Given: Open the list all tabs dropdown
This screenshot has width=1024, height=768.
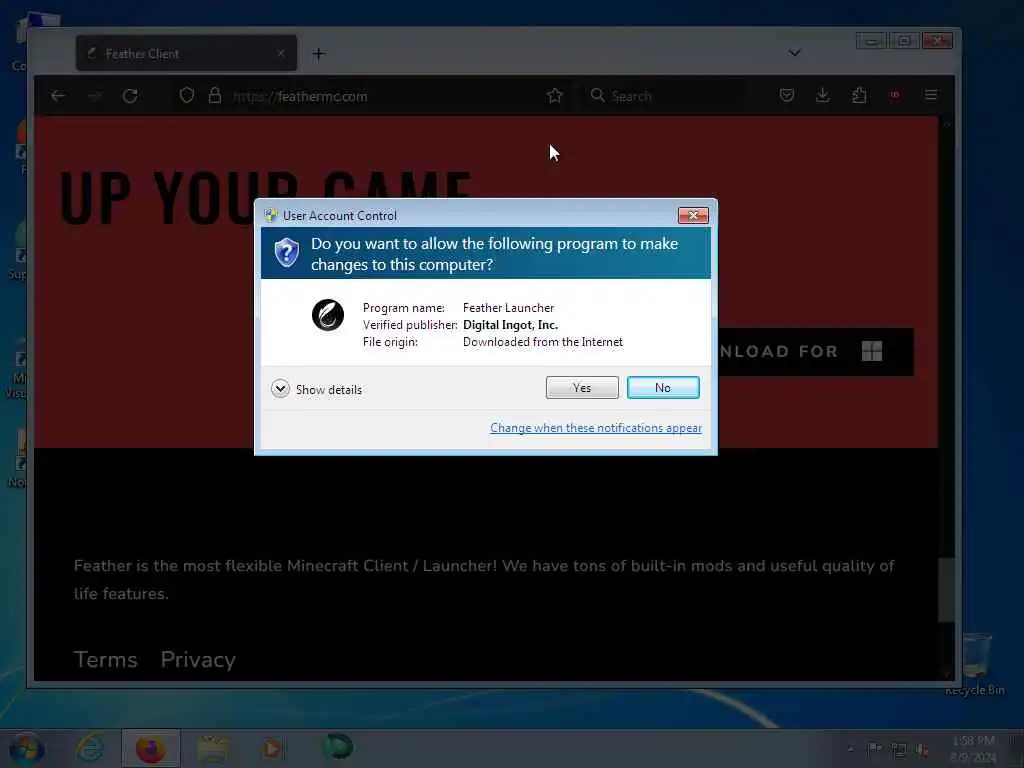Looking at the screenshot, I should click(794, 52).
